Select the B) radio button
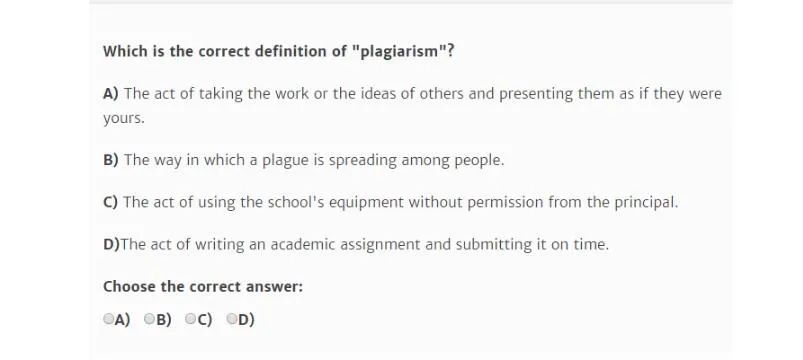 pos(149,319)
